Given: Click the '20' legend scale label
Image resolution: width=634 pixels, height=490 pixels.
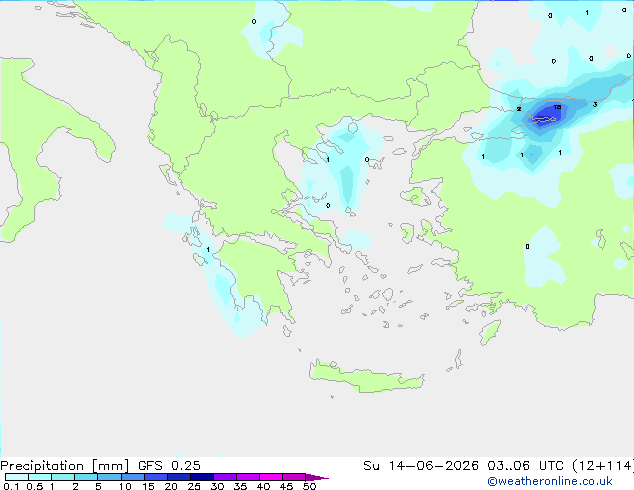Looking at the screenshot, I should [171, 486].
